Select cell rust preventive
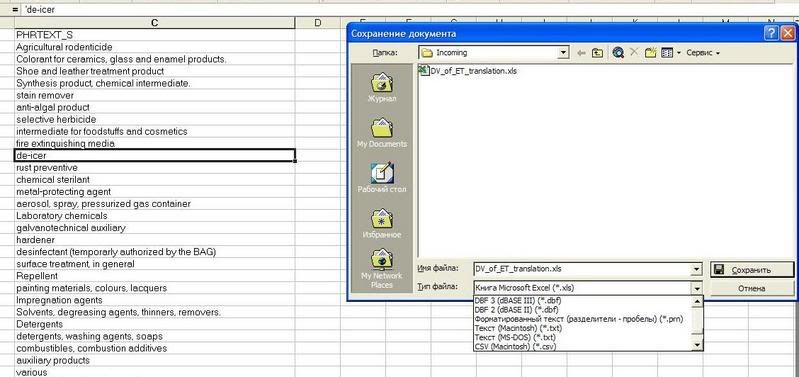The width and height of the screenshot is (799, 377). pos(154,168)
